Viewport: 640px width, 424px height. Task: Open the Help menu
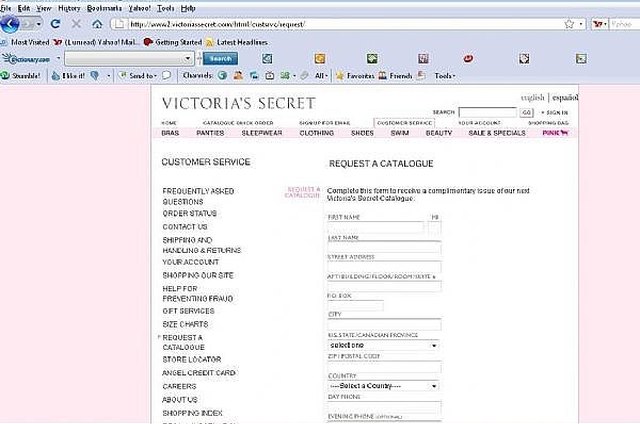(188, 8)
